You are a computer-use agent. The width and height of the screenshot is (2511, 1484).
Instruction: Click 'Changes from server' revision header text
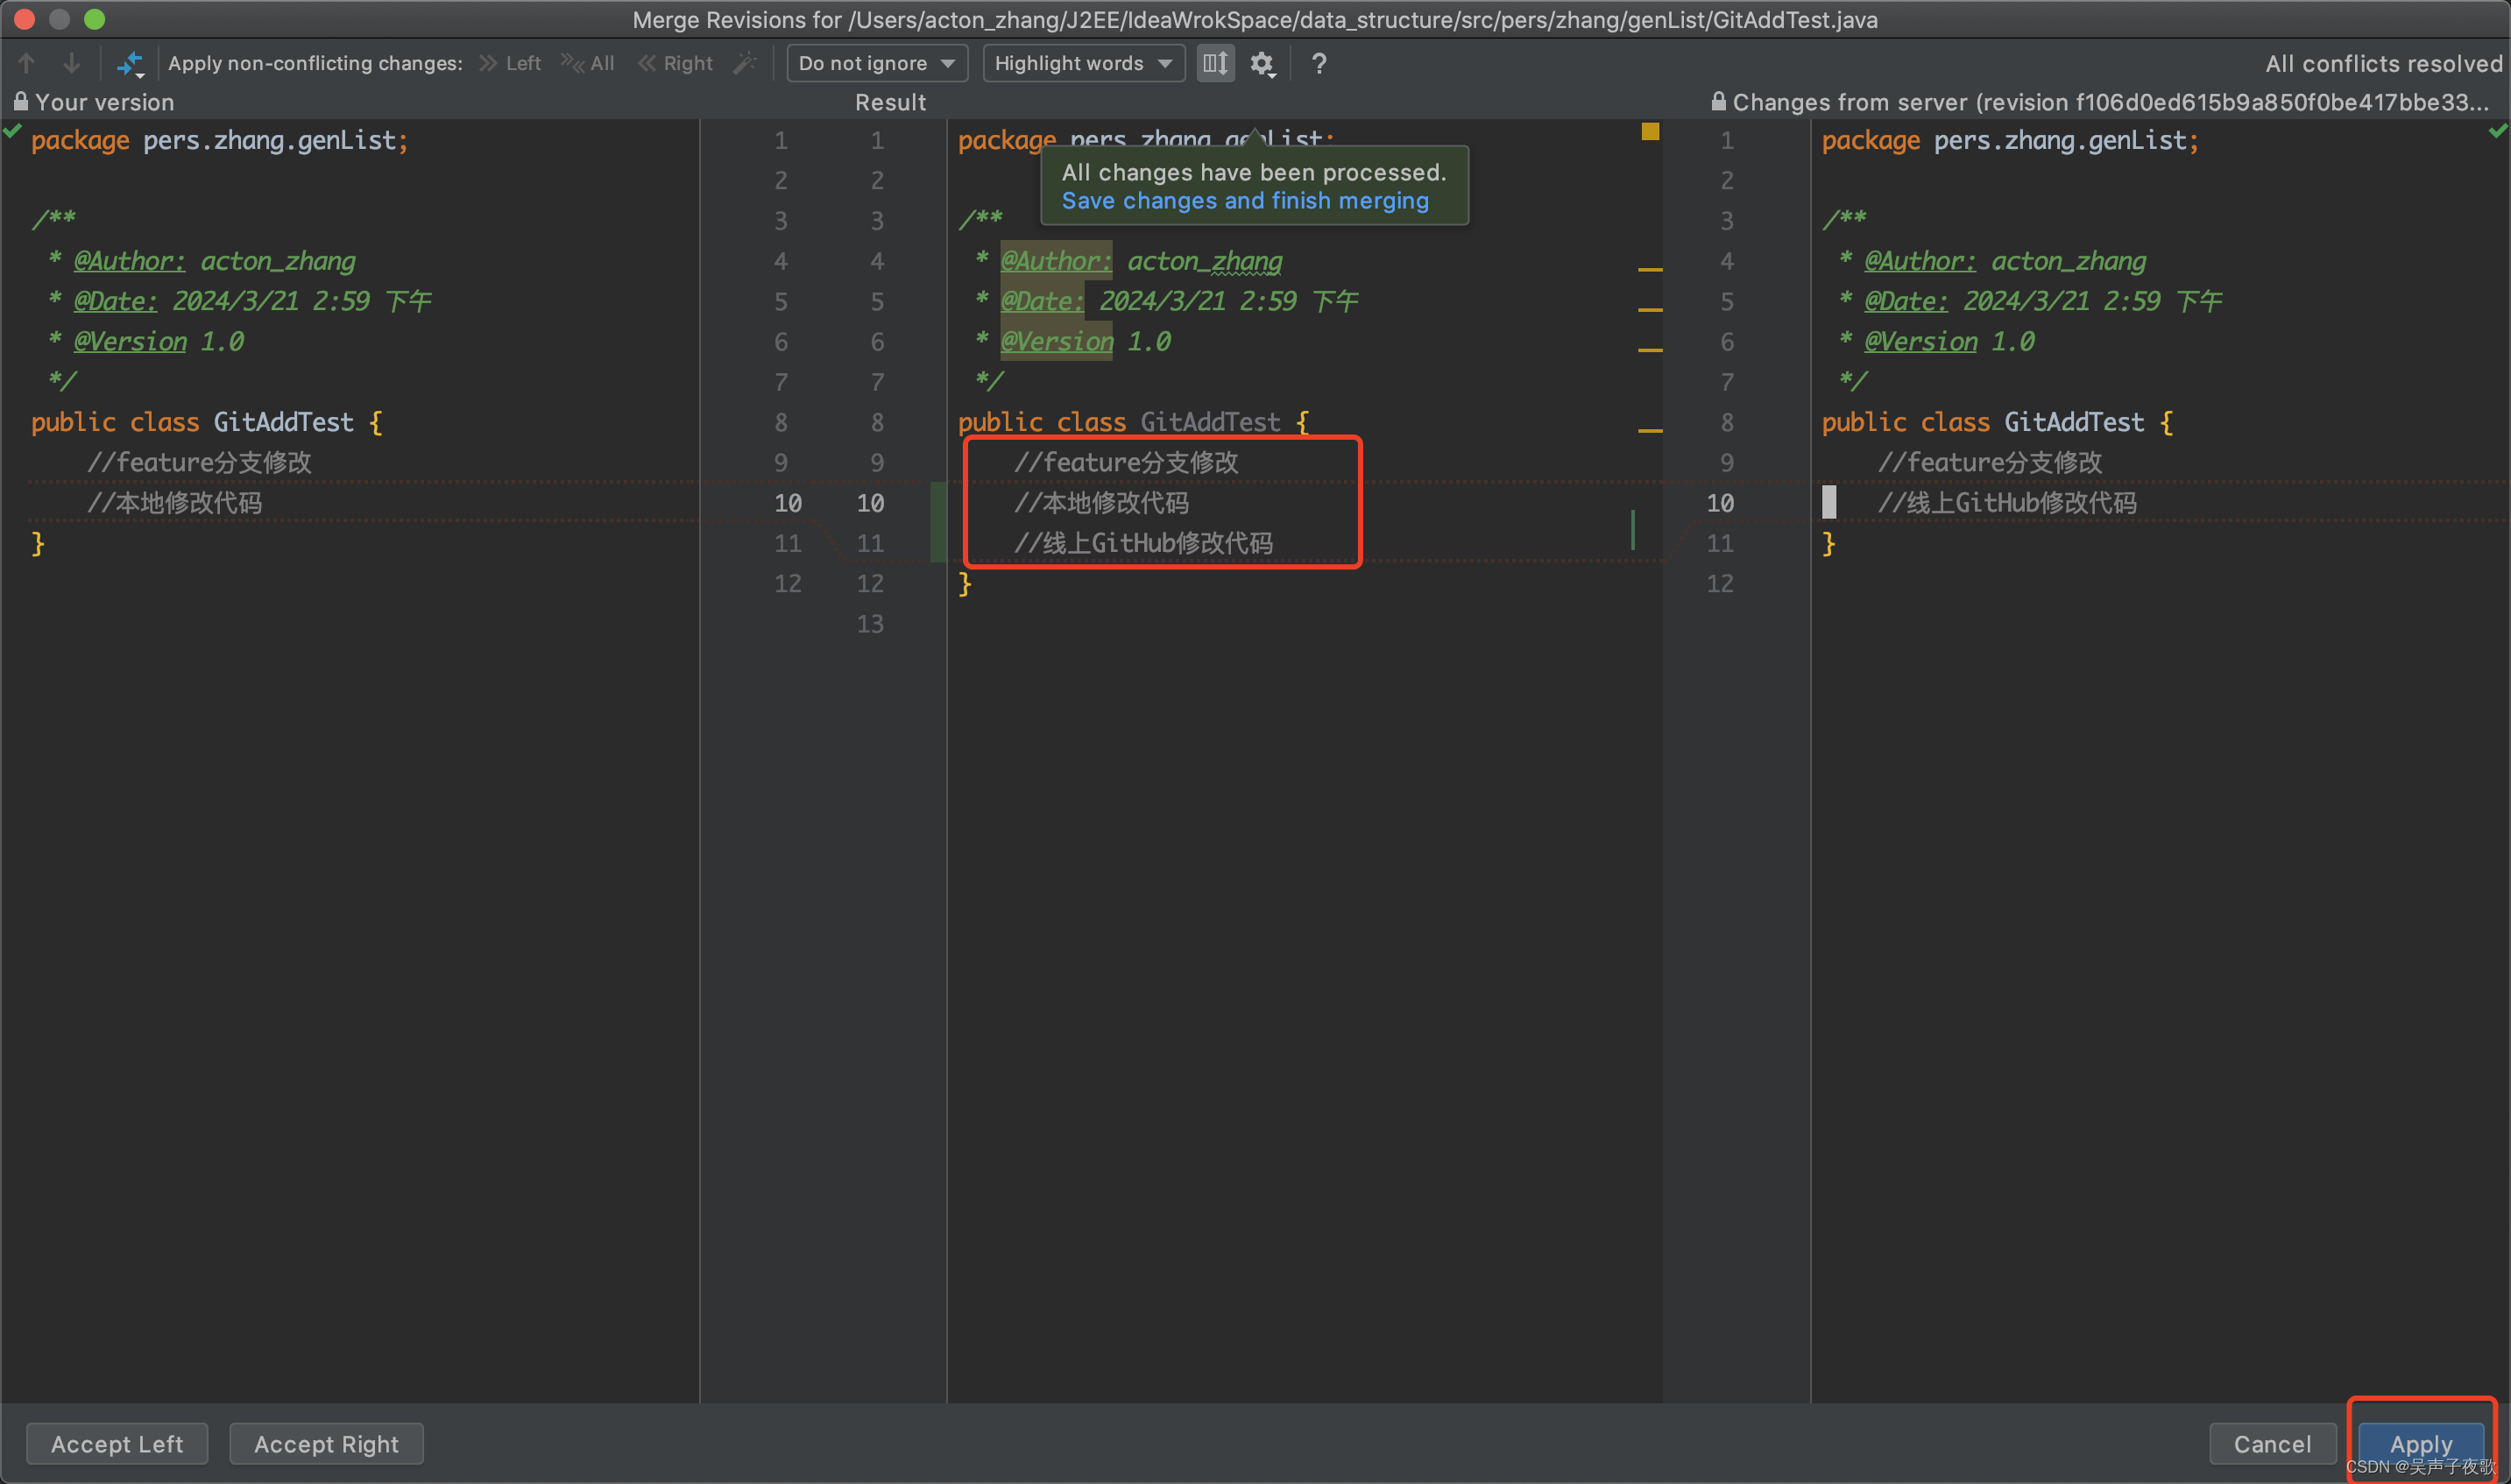pos(2110,102)
